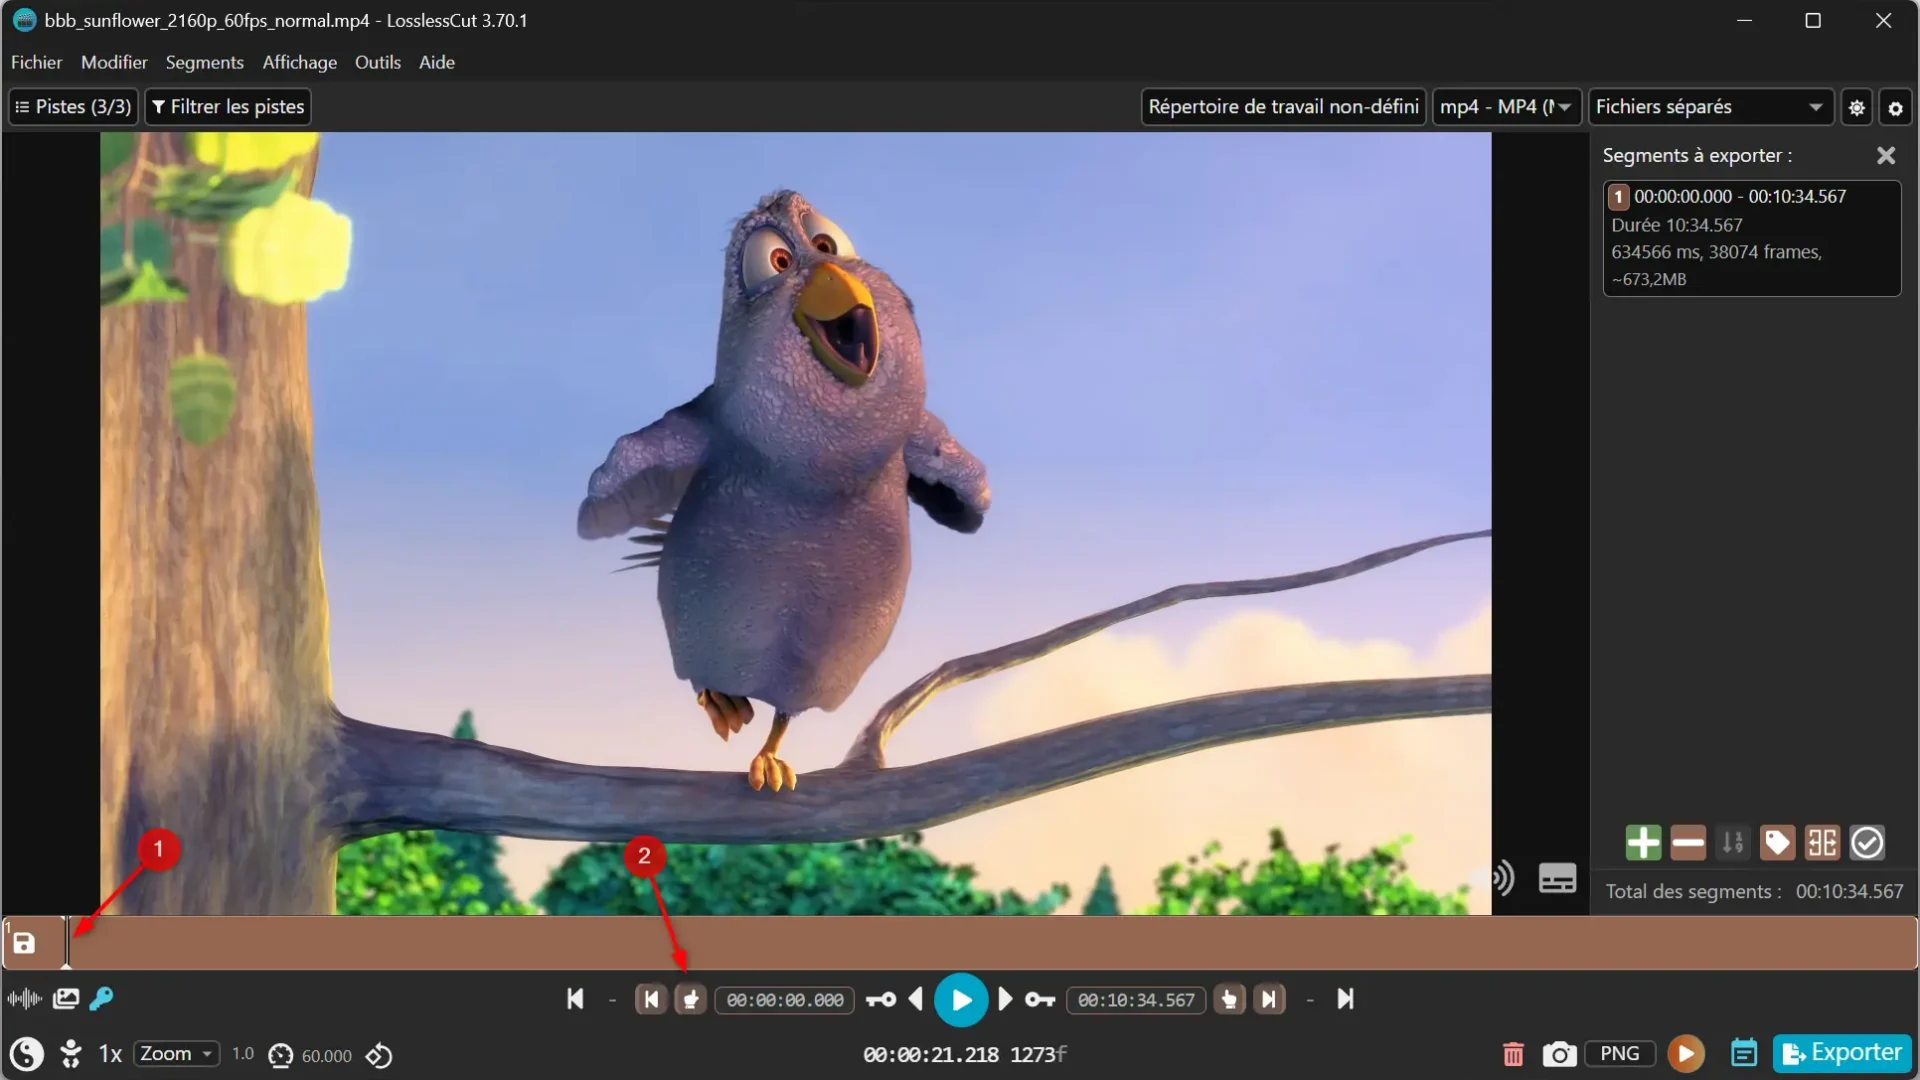The width and height of the screenshot is (1920, 1080).
Task: Open settings with the gear icon
Action: point(1895,108)
